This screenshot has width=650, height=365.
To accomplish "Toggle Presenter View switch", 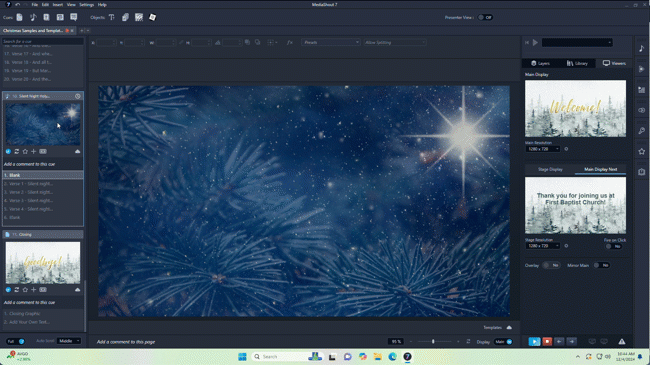I will 485,17.
